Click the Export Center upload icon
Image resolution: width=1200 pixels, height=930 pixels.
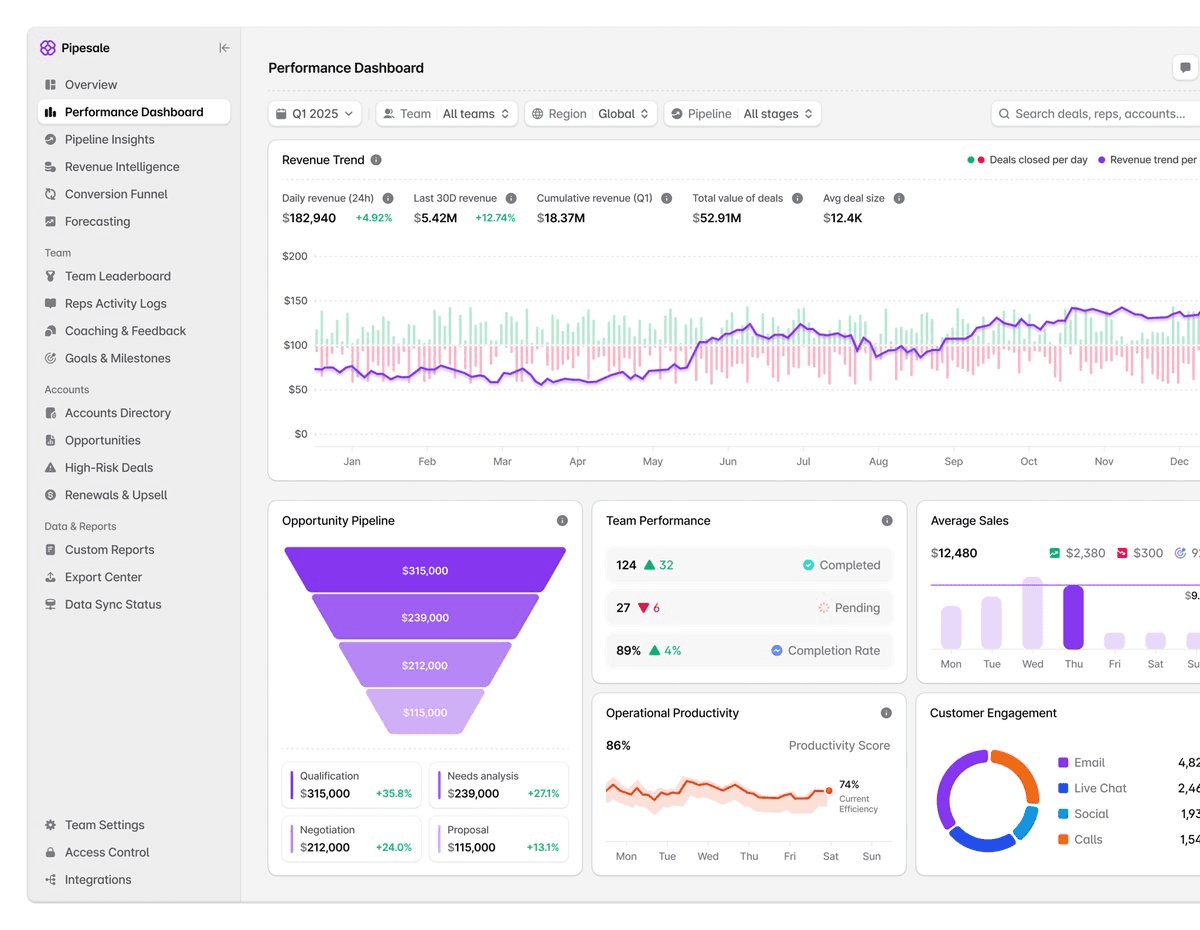click(51, 577)
